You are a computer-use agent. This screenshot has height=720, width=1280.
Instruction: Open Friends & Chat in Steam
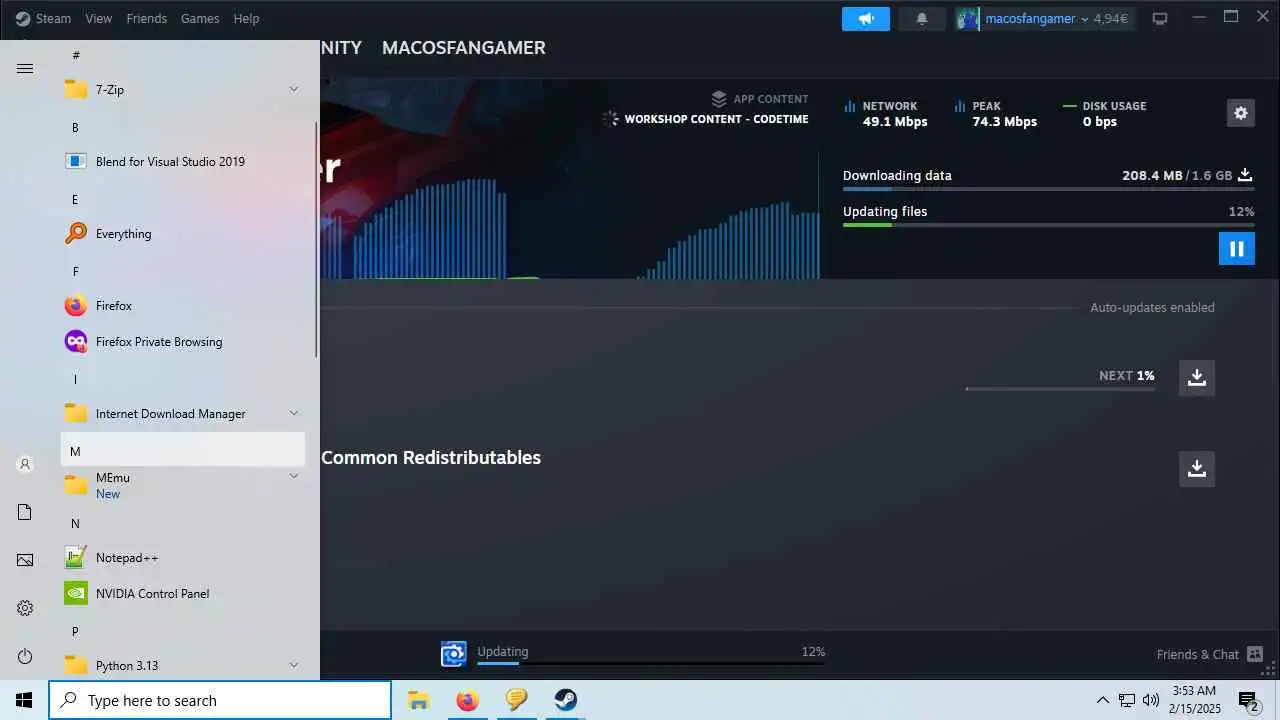[x=1211, y=654]
